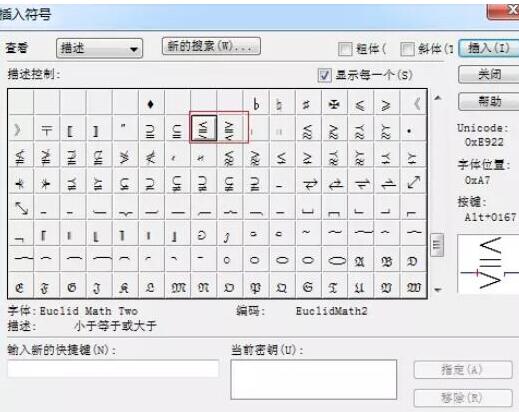Click the 当前密钥(U) list box
Viewport: 519px width, 412px height.
pos(313,379)
